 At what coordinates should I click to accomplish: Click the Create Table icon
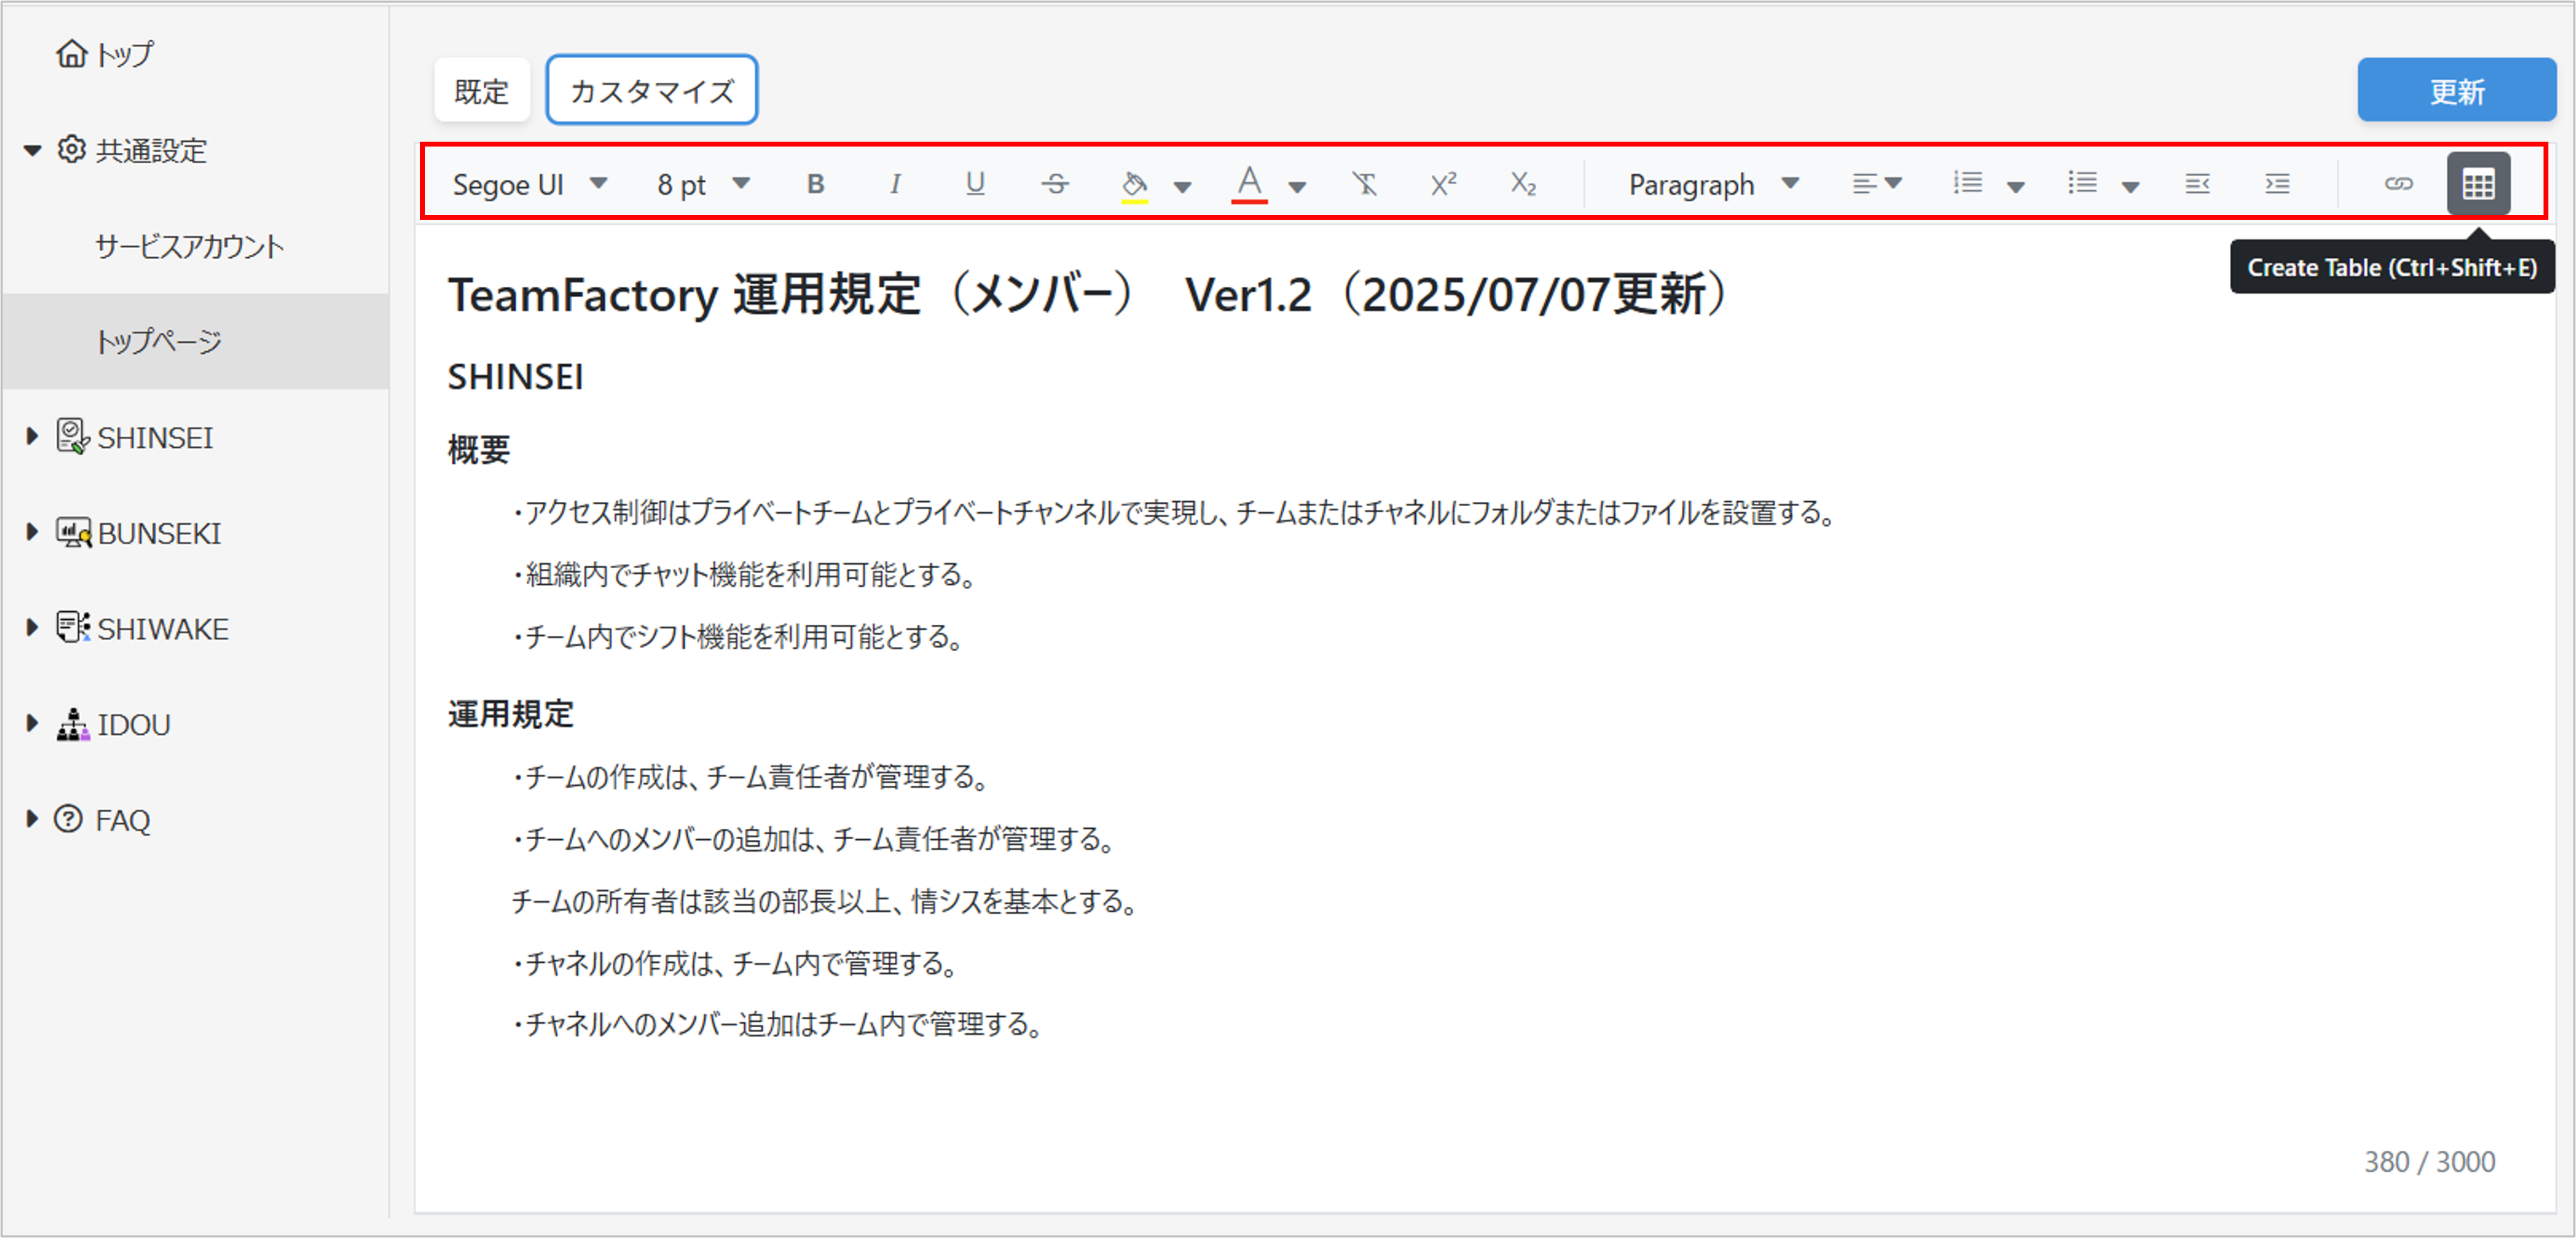point(2478,184)
